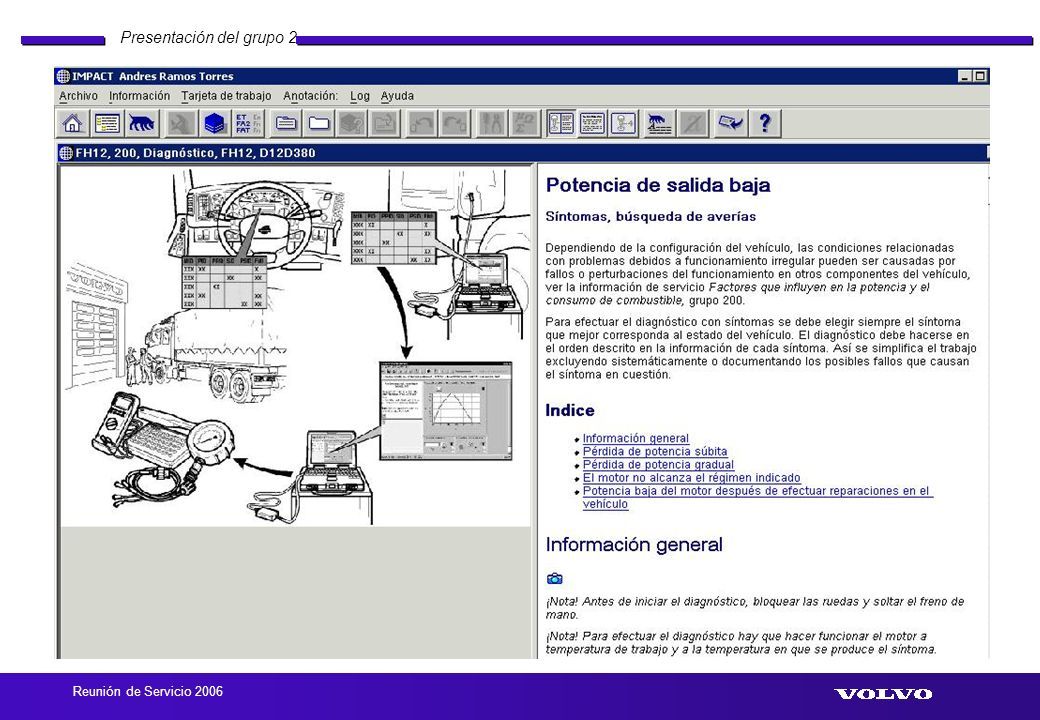Open help via the question mark icon
The width and height of the screenshot is (1040, 720).
coord(765,123)
